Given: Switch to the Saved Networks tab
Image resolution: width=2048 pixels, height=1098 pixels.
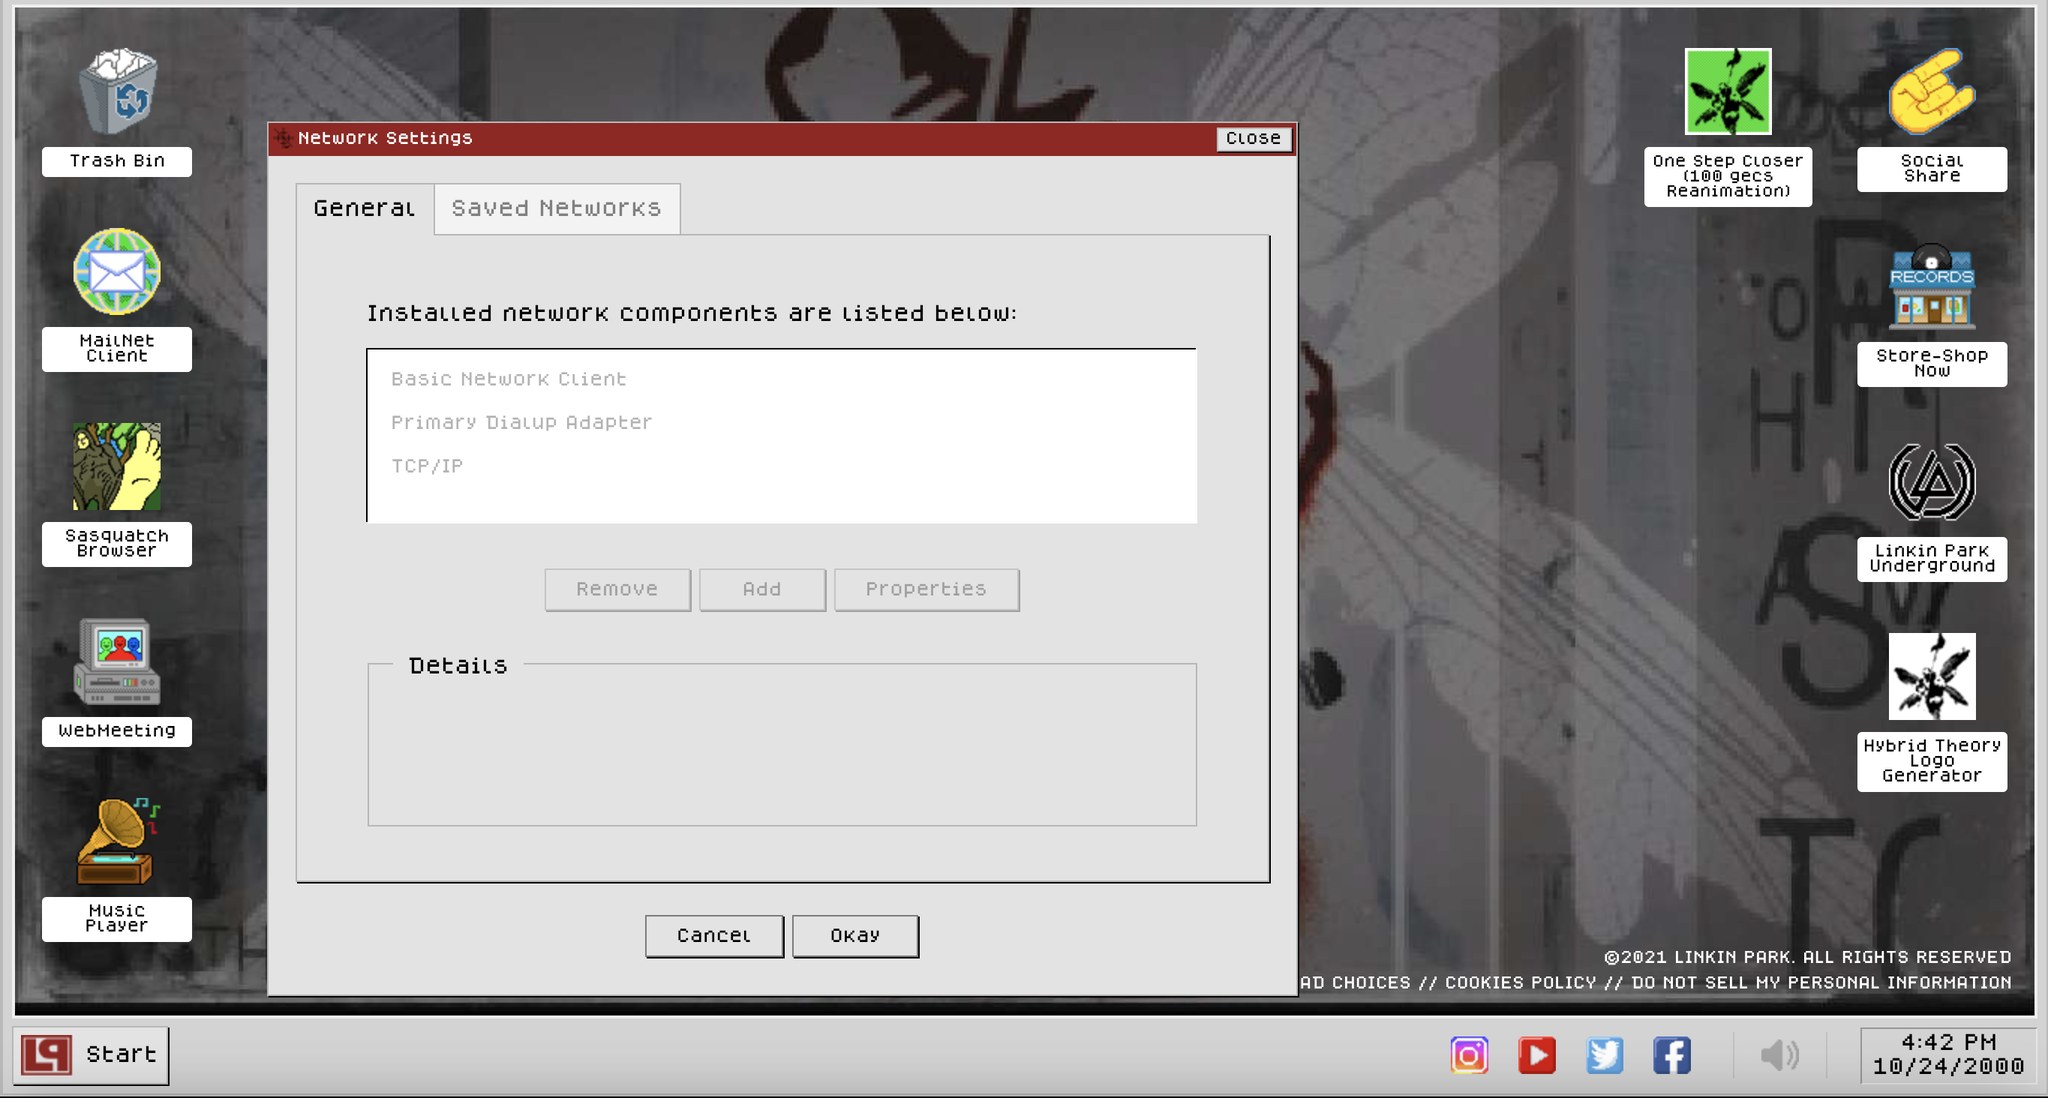Looking at the screenshot, I should 557,209.
